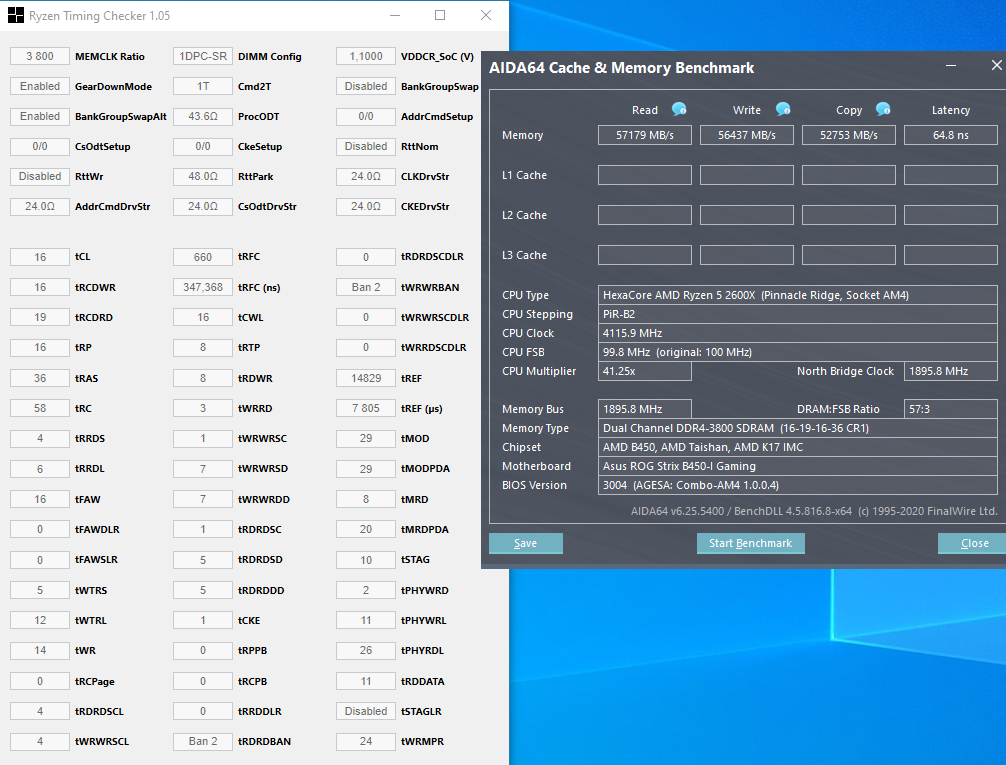Select the Memory Write value 56437 MB/s
The width and height of the screenshot is (1006, 765).
pos(747,135)
